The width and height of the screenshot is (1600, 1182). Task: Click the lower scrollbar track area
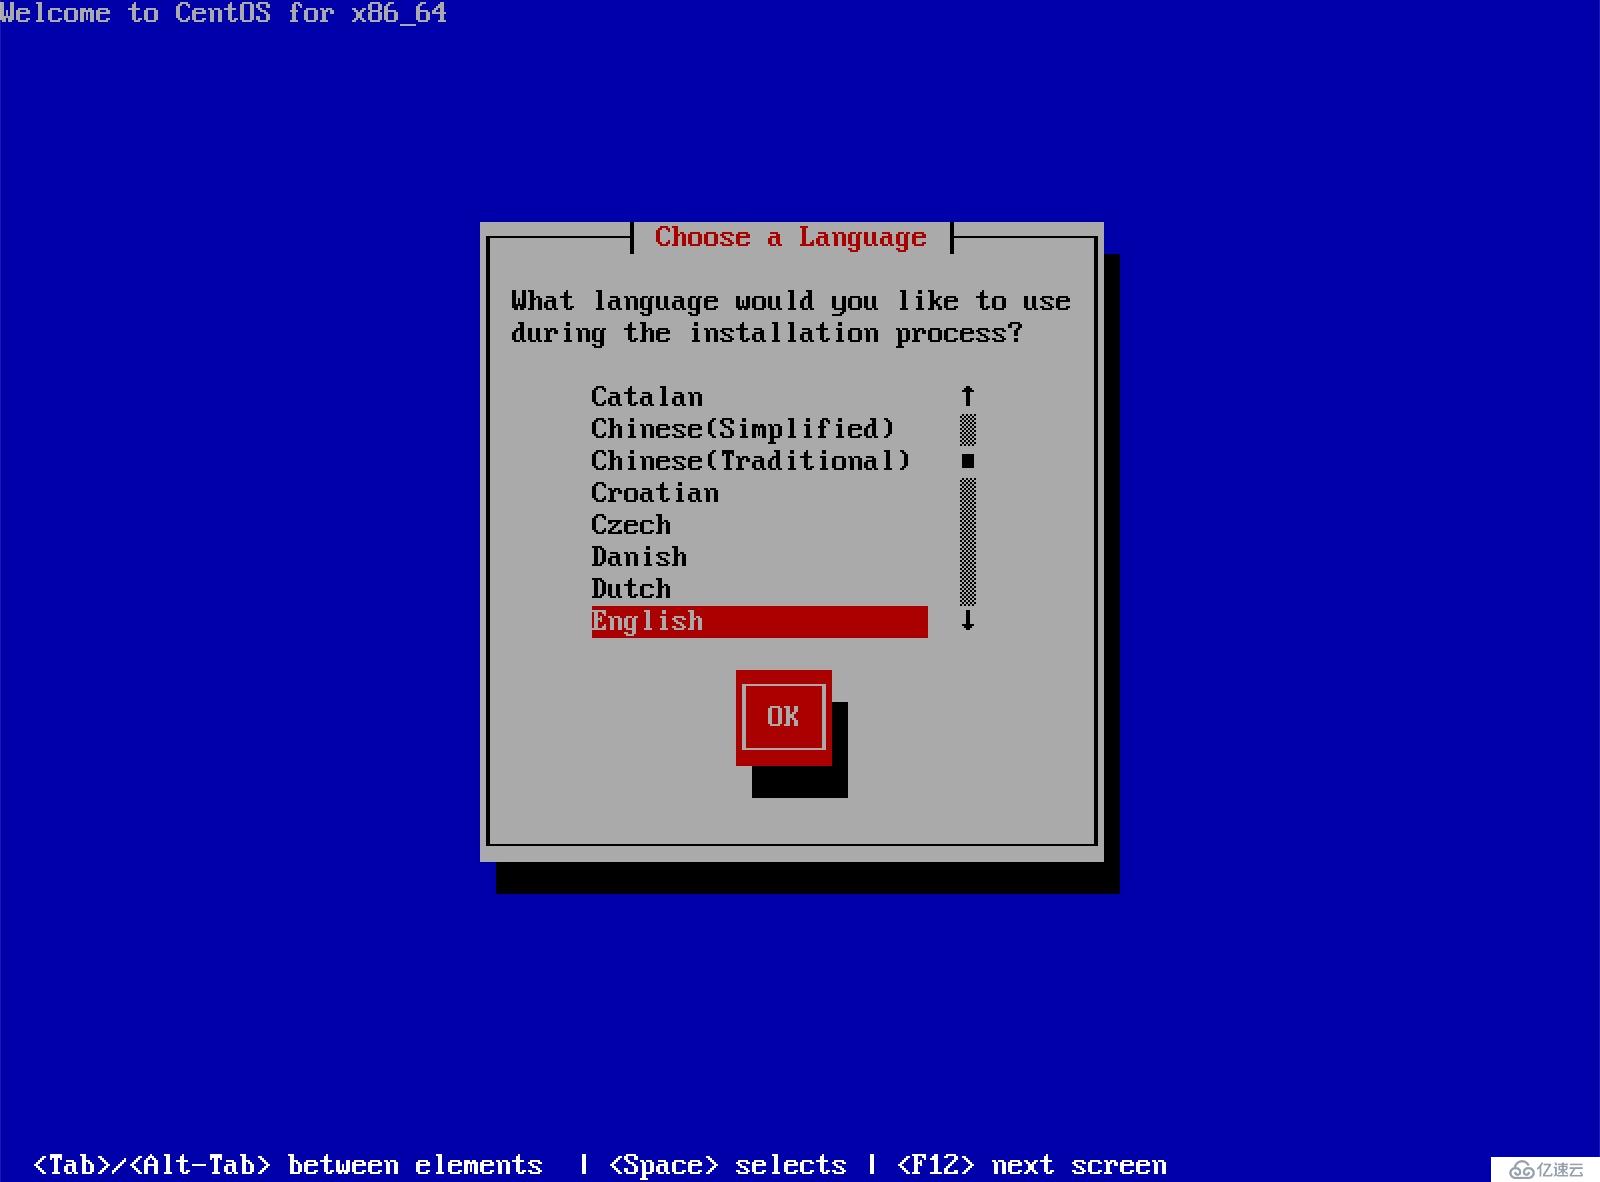click(968, 542)
